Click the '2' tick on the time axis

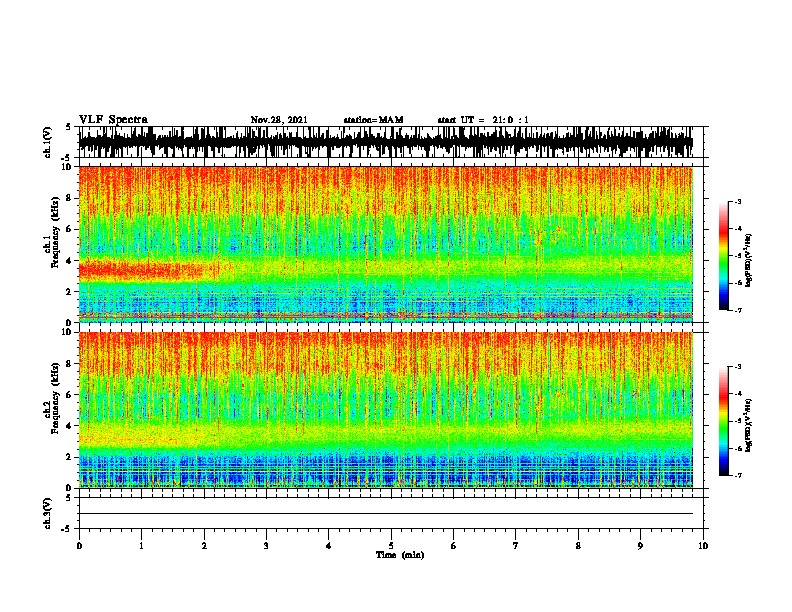pyautogui.click(x=204, y=545)
